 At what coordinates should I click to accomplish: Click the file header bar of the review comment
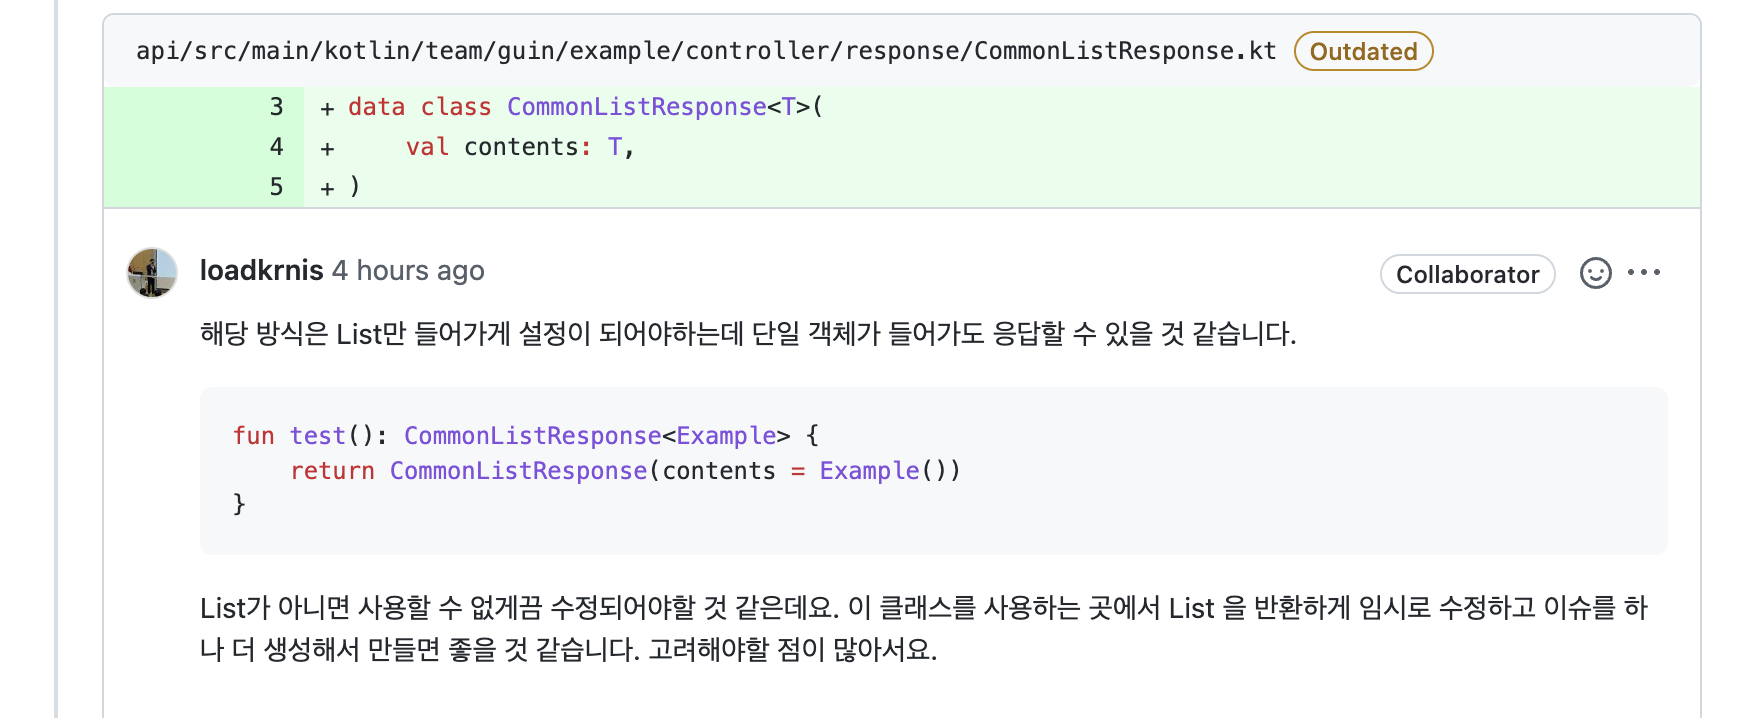(706, 50)
